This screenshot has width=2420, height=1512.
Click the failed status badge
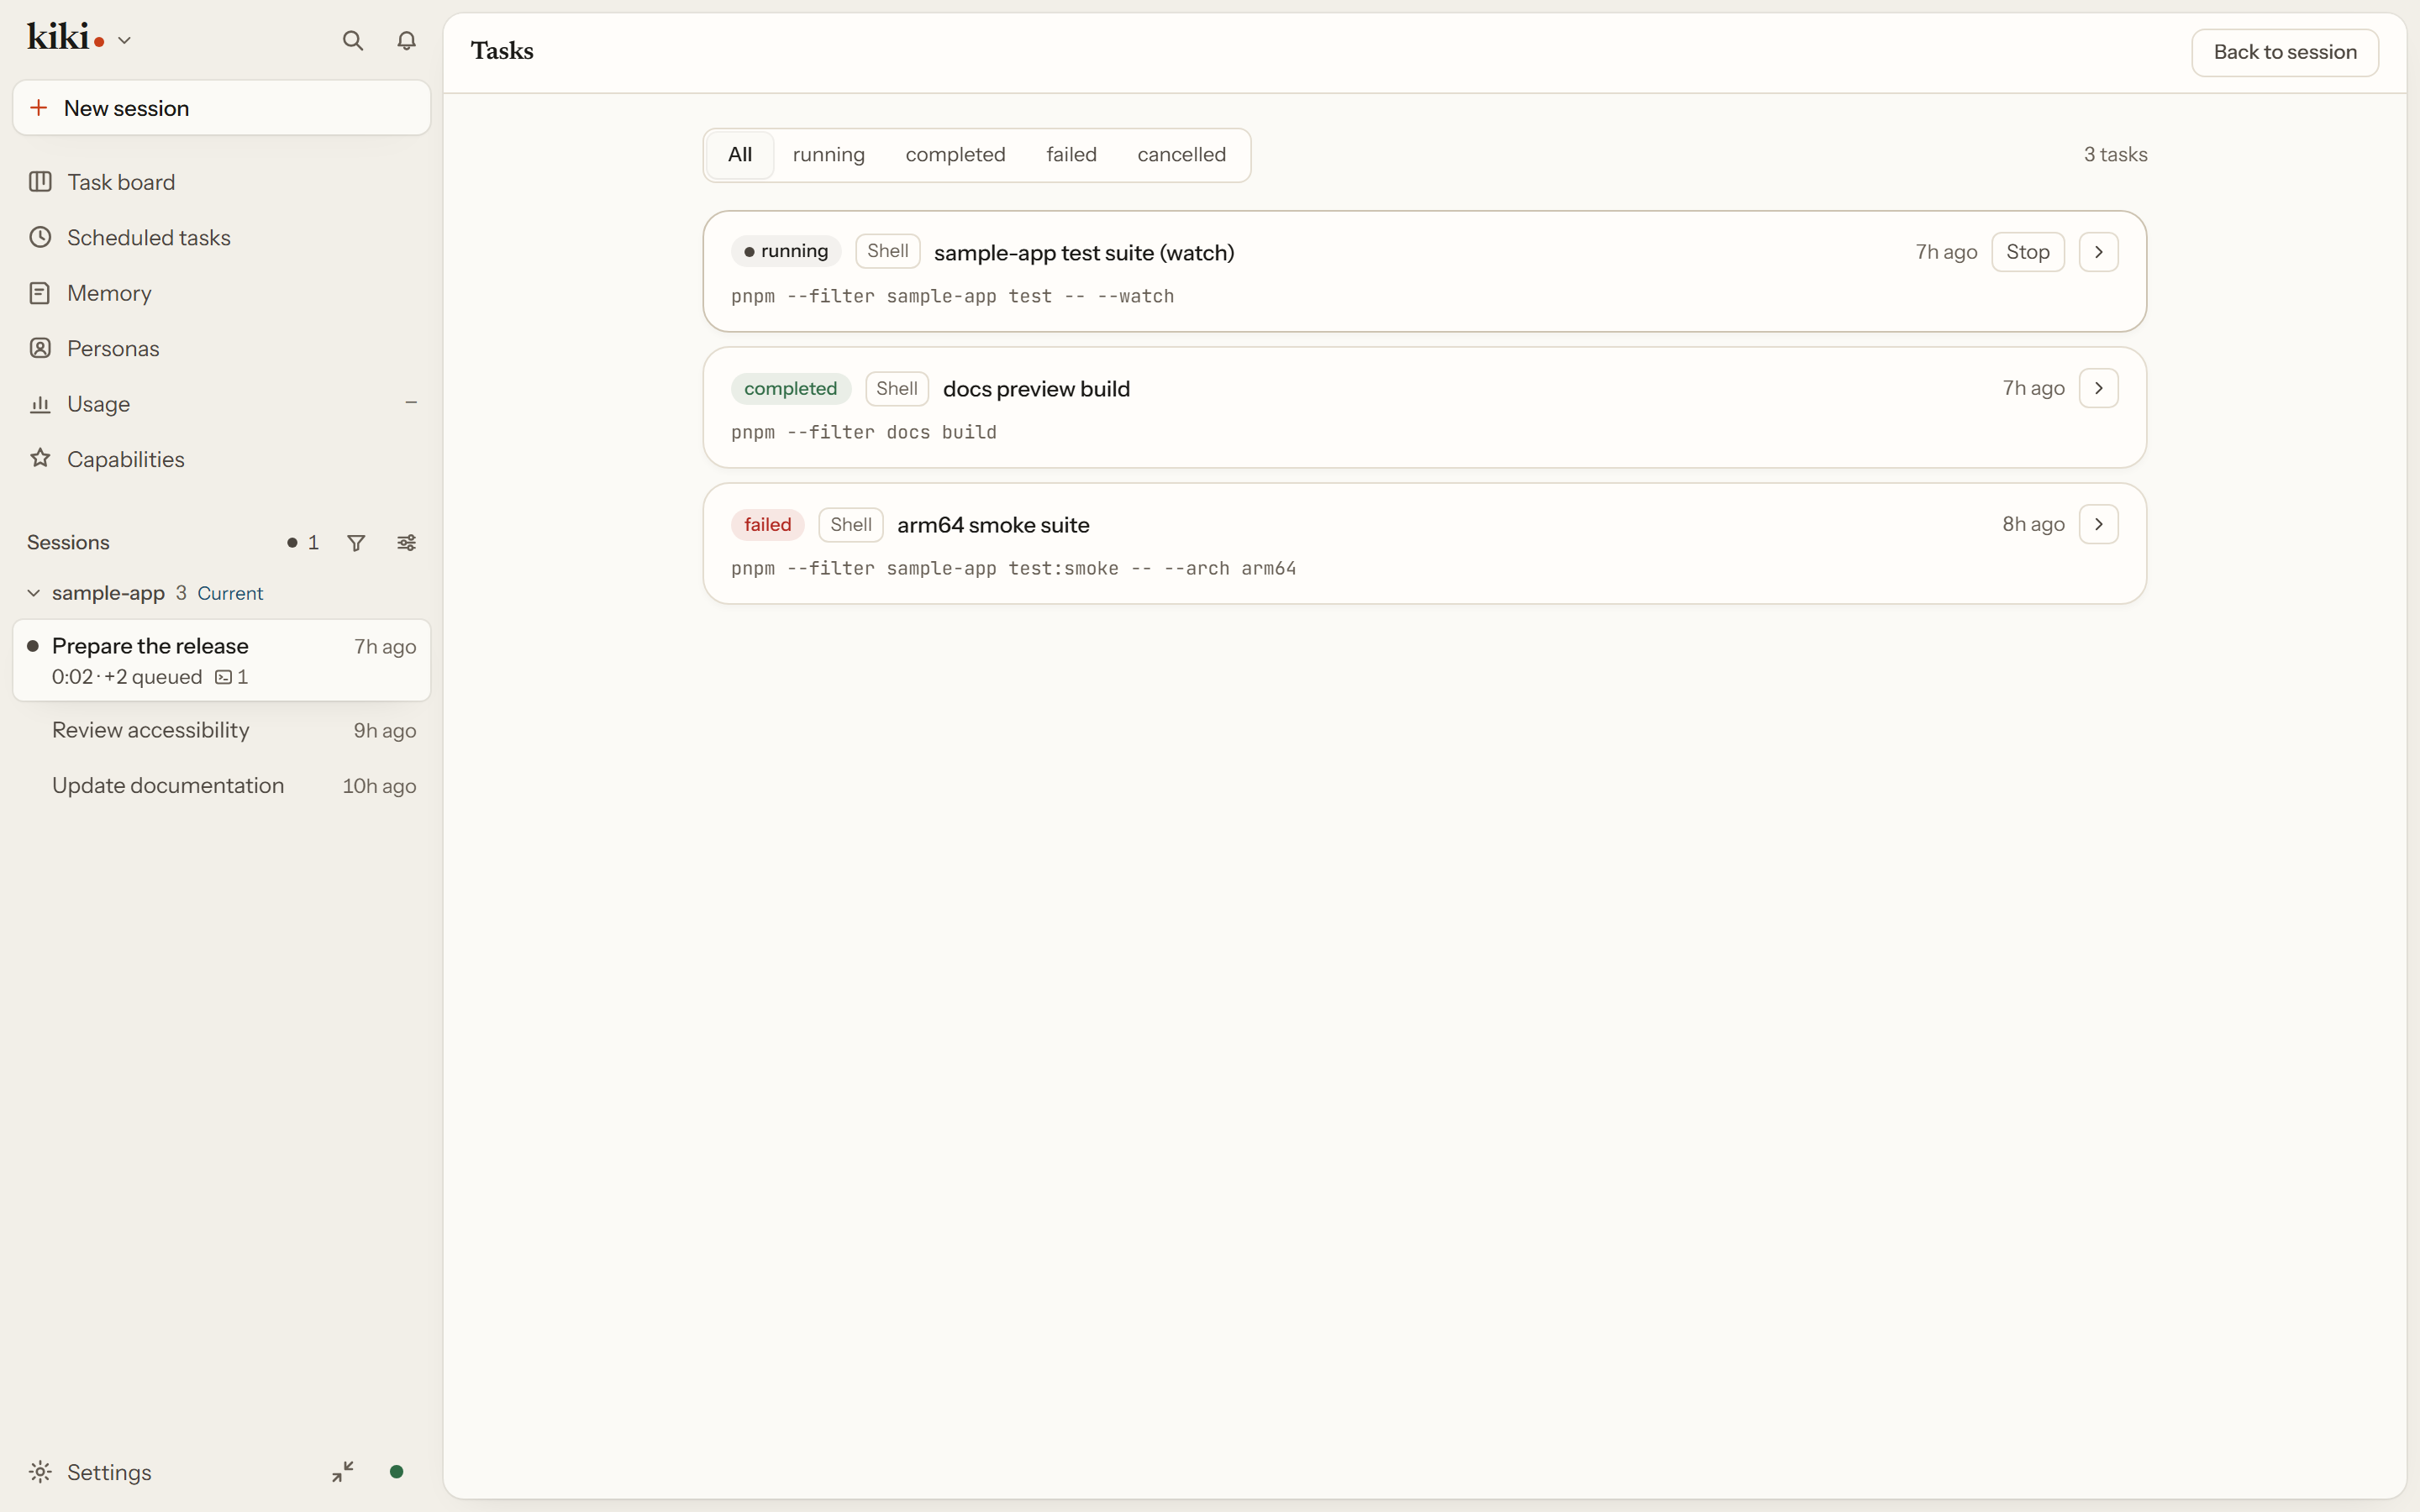click(x=767, y=525)
